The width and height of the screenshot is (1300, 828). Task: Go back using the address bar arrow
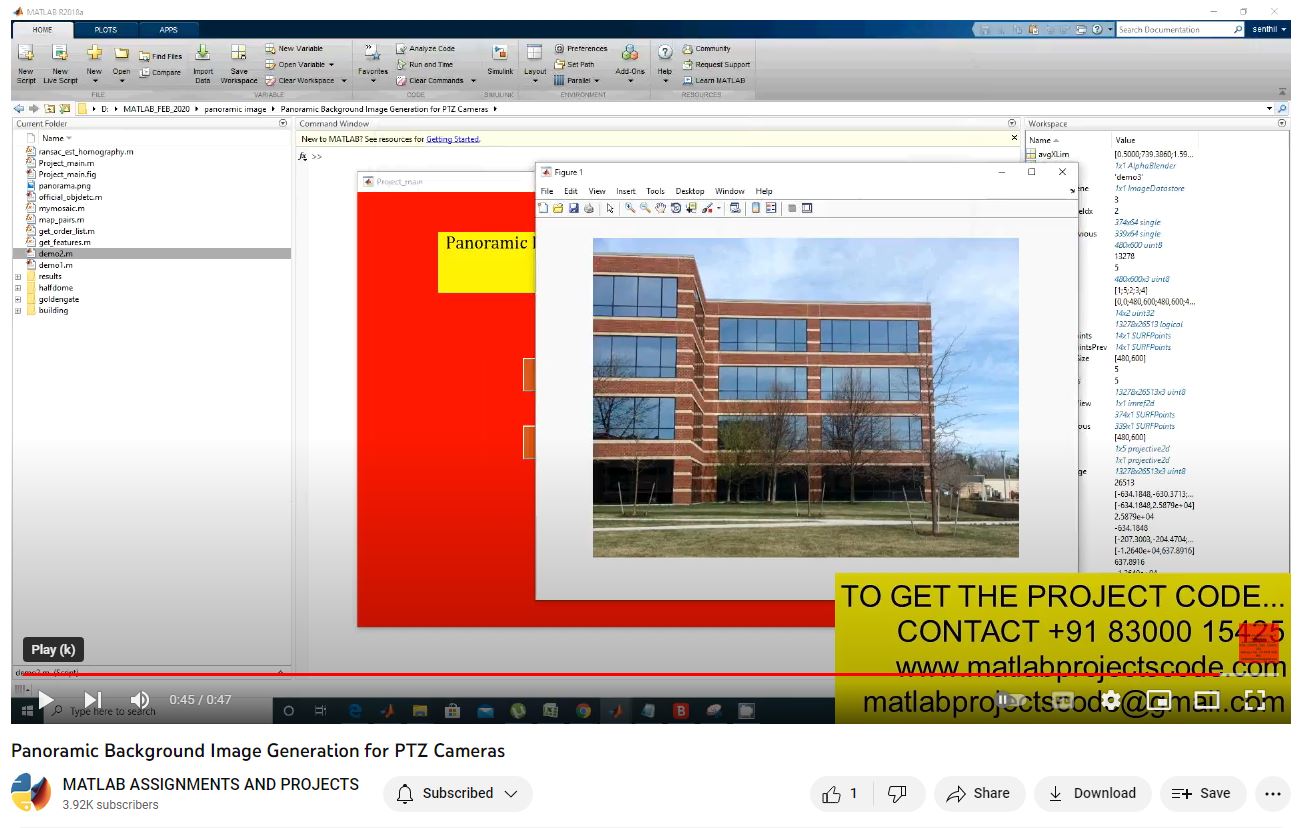19,108
